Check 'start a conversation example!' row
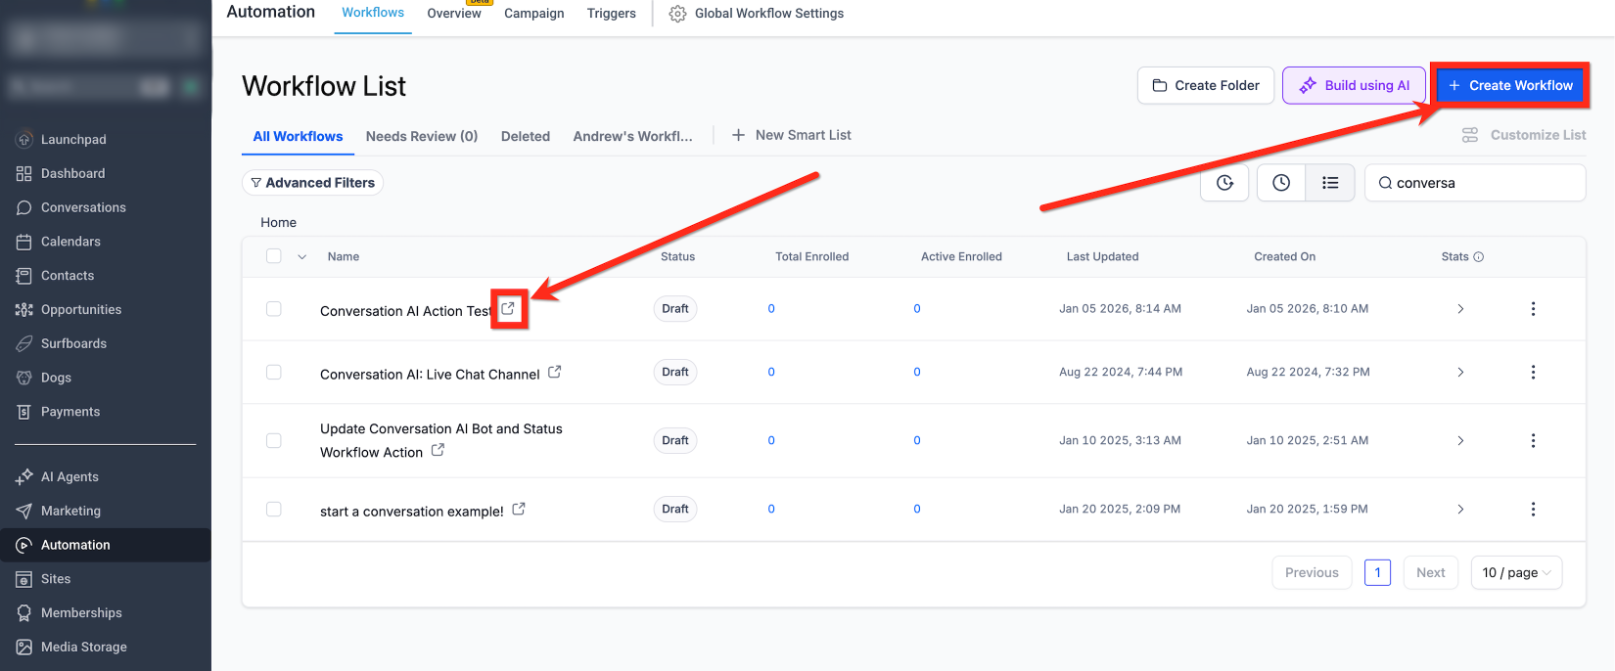 (274, 509)
